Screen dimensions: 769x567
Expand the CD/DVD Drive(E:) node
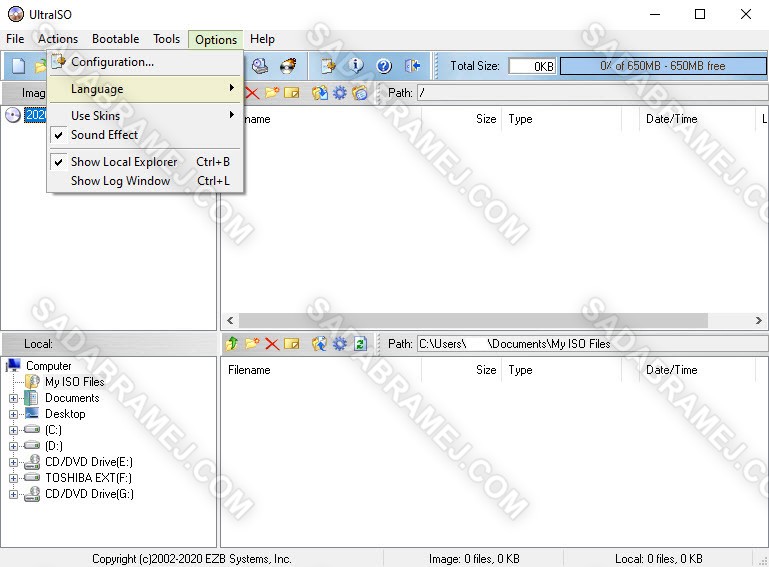[13, 462]
